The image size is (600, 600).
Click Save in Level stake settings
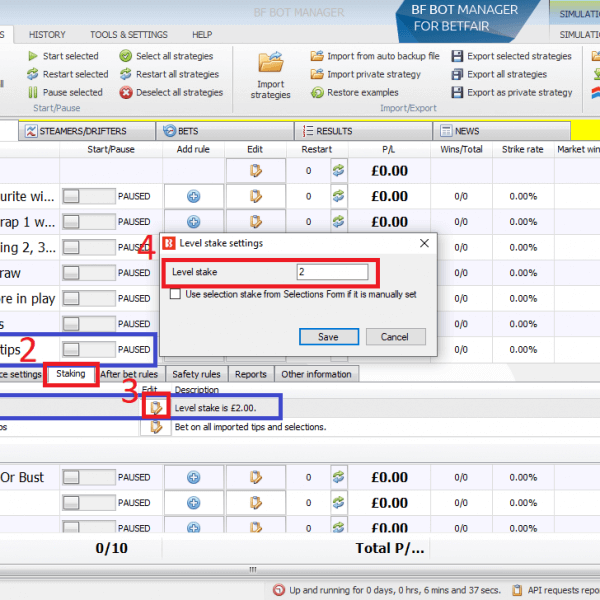(329, 337)
